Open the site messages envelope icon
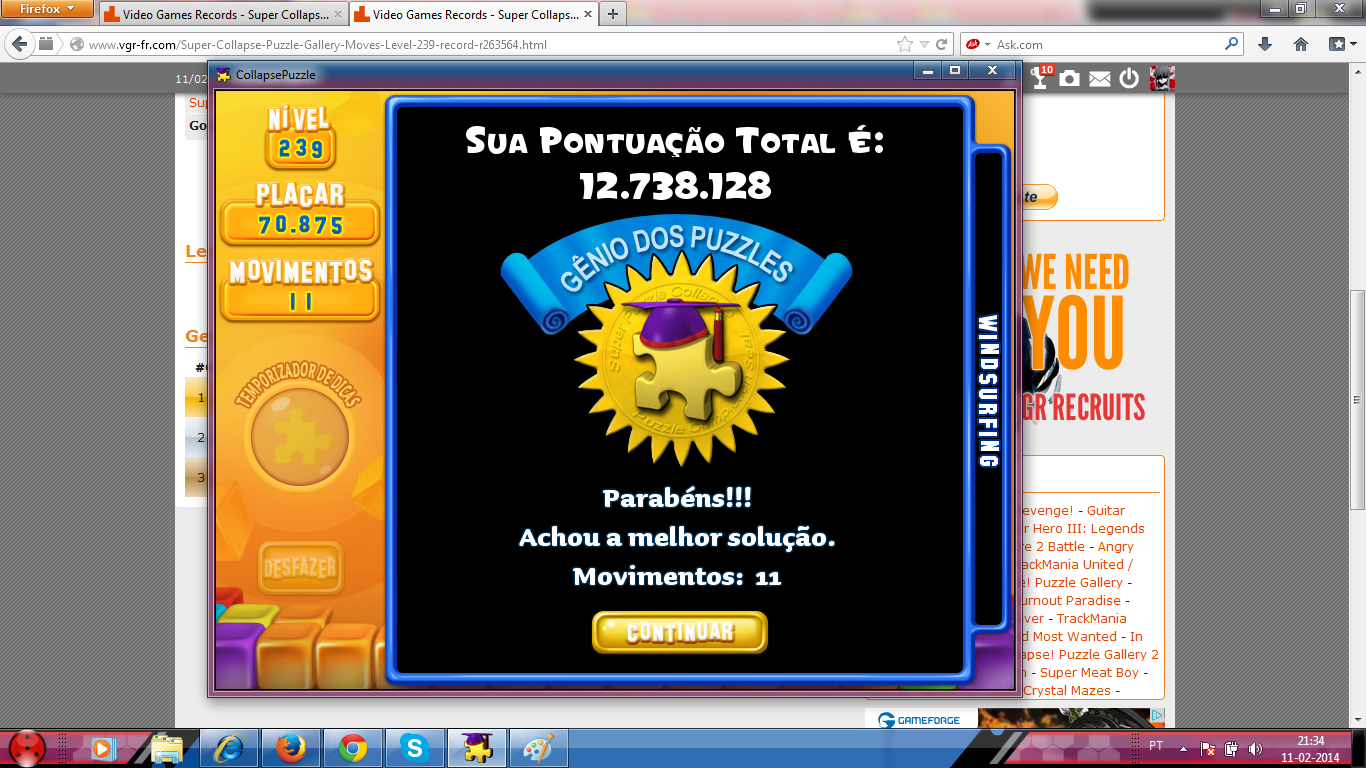This screenshot has width=1366, height=768. (1100, 79)
